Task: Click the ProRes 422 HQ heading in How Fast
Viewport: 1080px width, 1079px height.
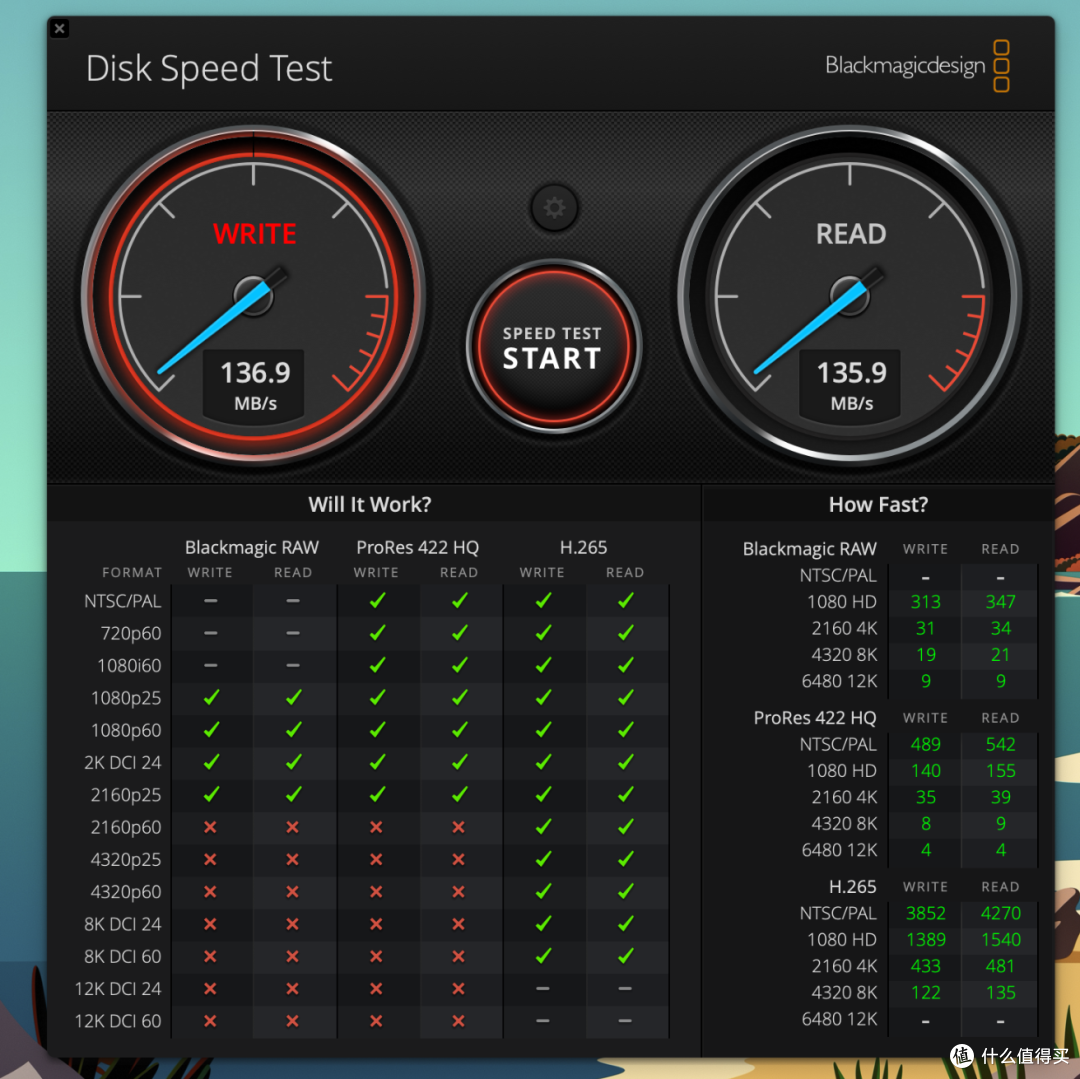Action: point(815,718)
